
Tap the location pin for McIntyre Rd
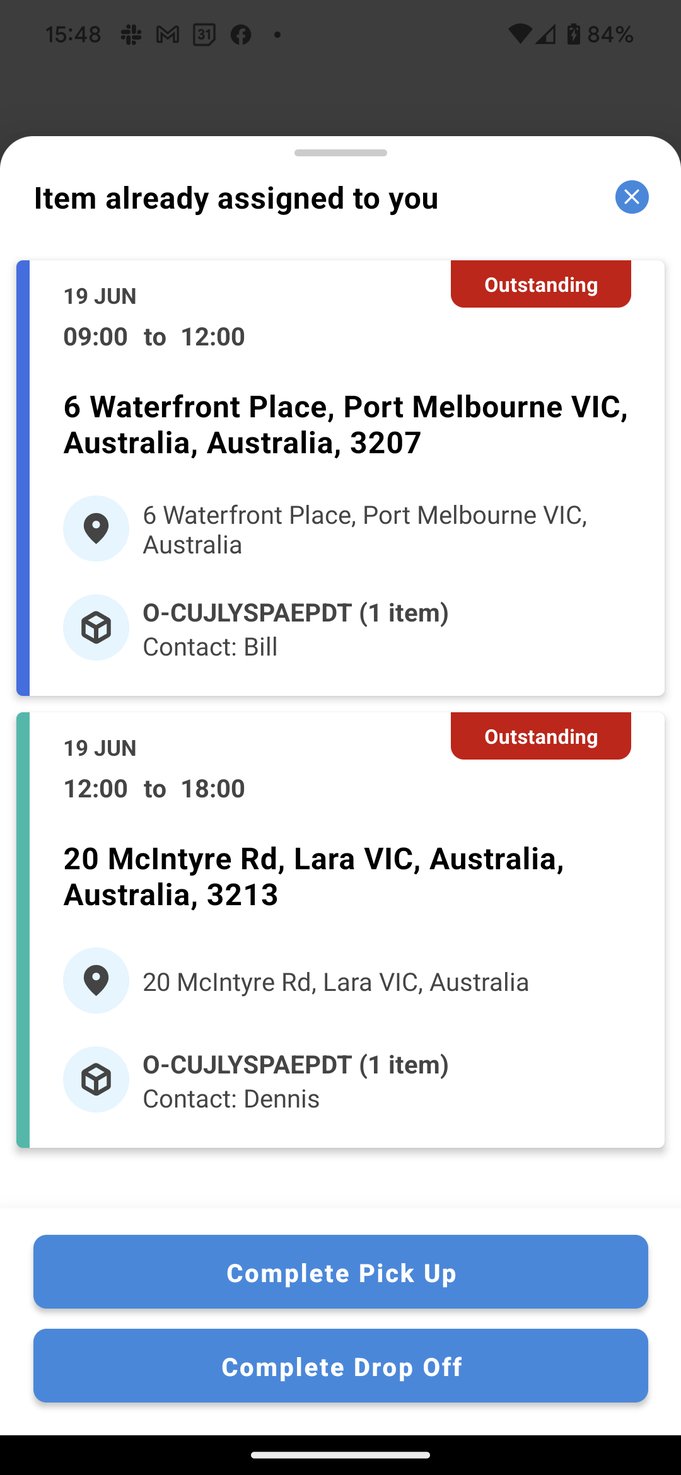96,981
